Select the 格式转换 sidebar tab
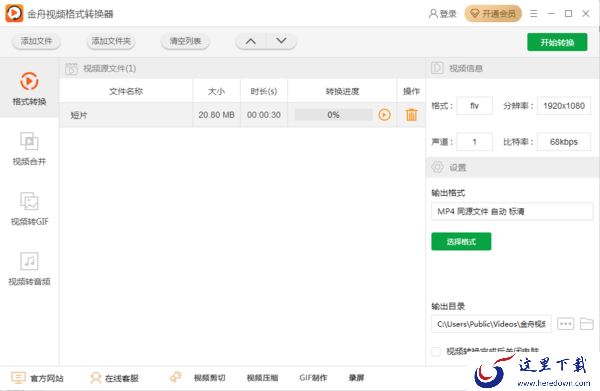This screenshot has width=600, height=391. tap(29, 88)
